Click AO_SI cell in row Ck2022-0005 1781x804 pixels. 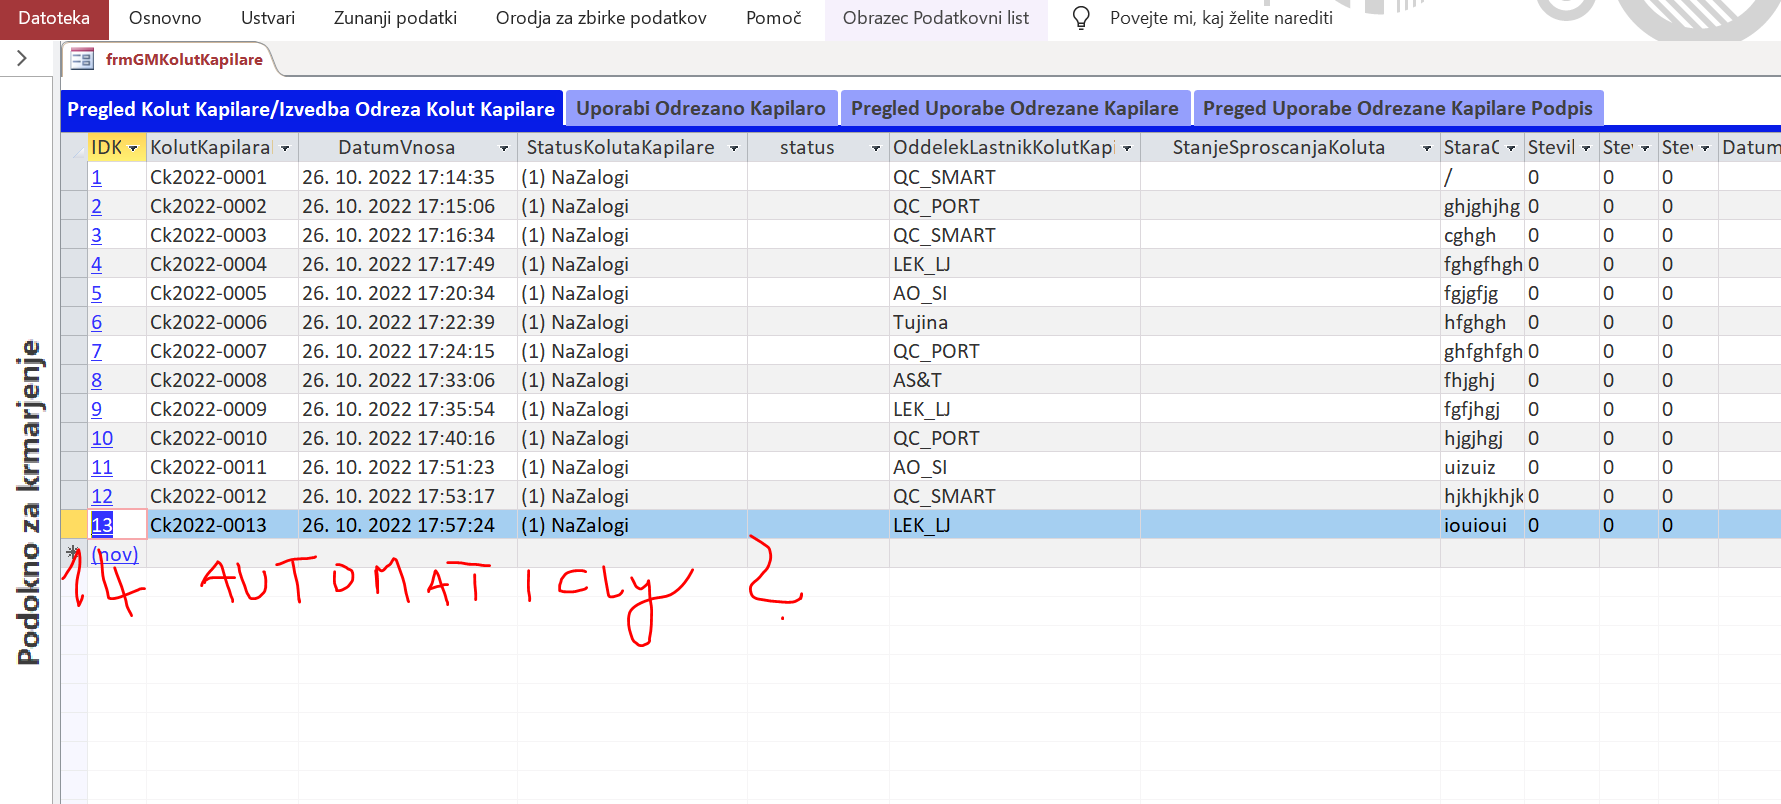[x=1015, y=293]
